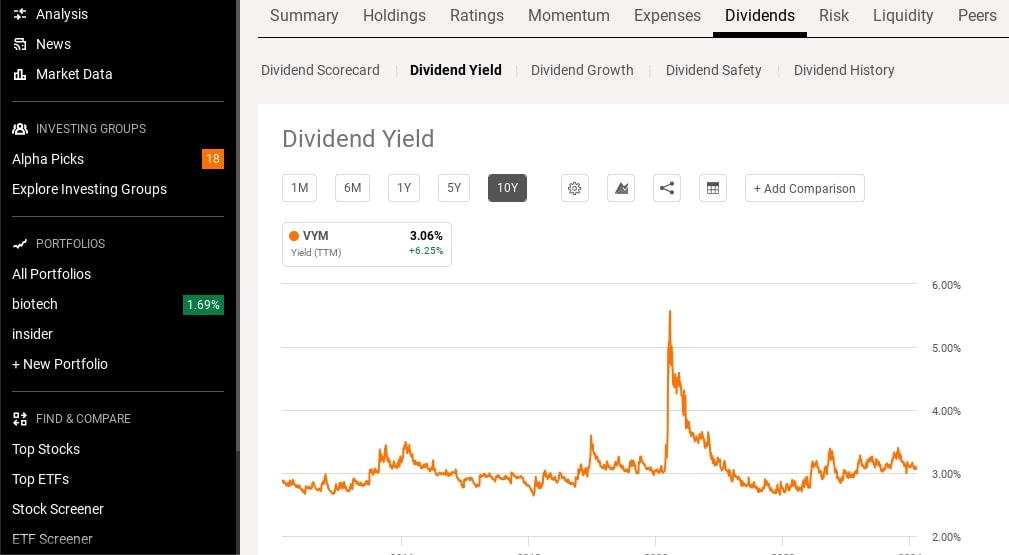The image size is (1009, 555).
Task: Open chart settings gear icon
Action: (x=575, y=188)
